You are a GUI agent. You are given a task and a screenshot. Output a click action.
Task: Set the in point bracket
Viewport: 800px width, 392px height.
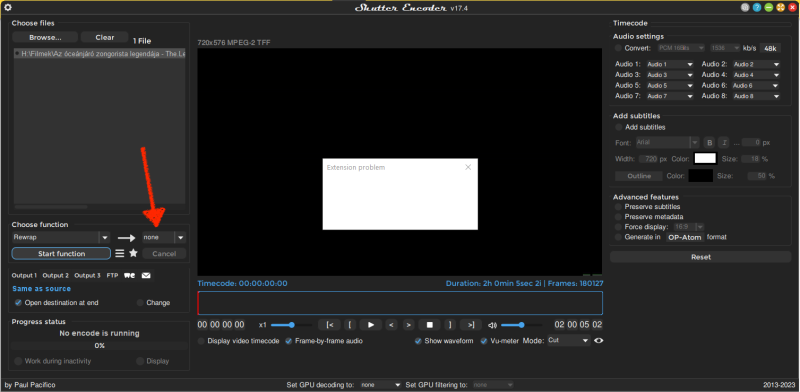[349, 325]
